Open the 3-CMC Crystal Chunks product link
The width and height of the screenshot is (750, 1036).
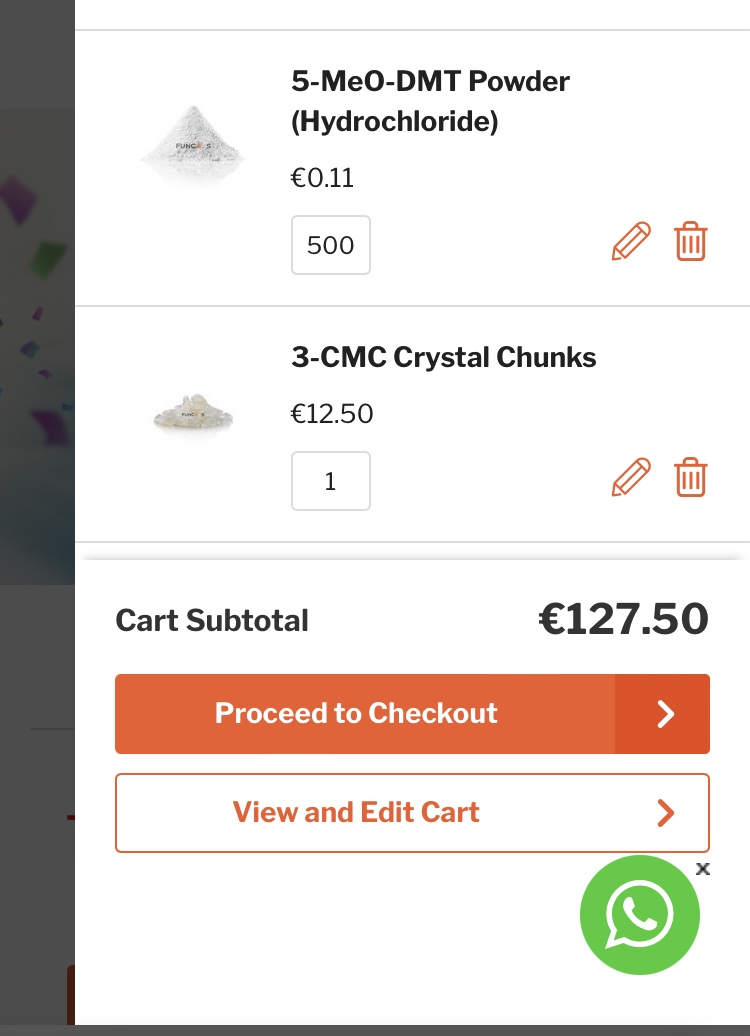[x=443, y=357]
